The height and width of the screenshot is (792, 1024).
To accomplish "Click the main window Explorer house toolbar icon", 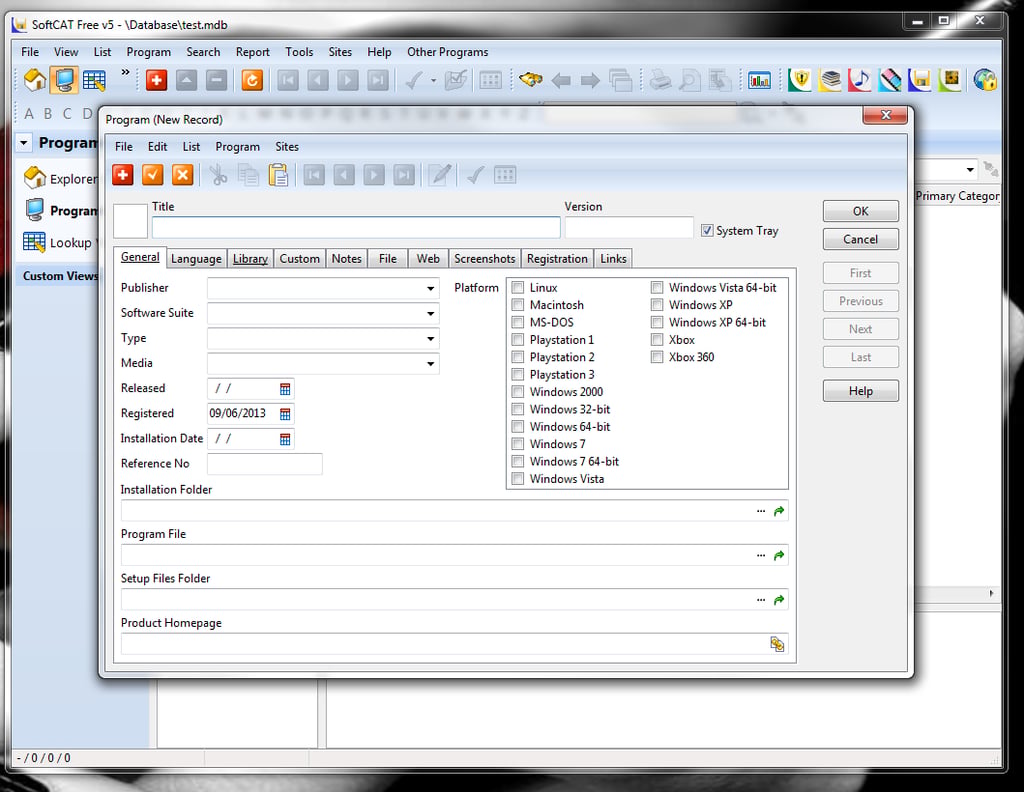I will (35, 80).
